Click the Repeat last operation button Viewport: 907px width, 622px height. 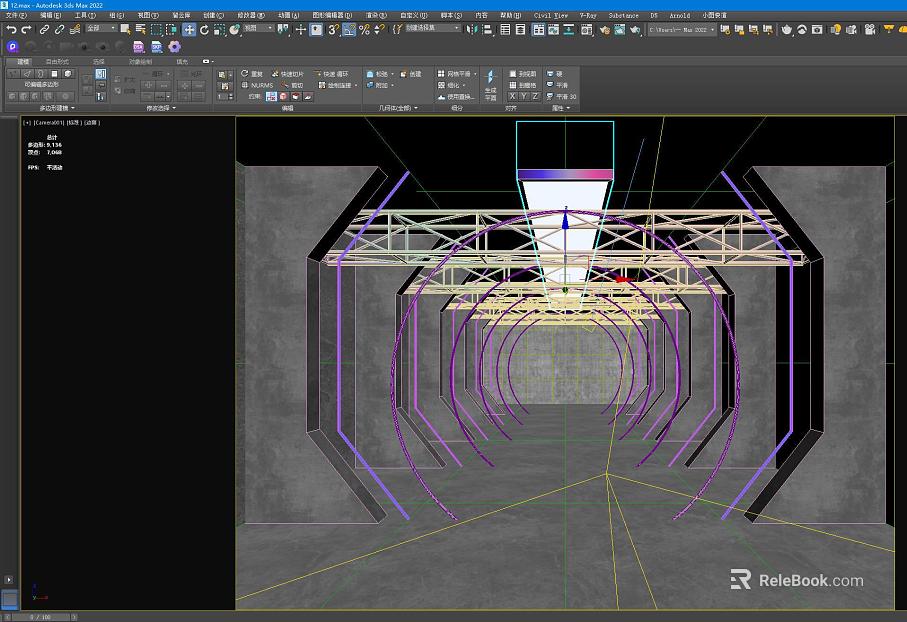pyautogui.click(x=252, y=74)
